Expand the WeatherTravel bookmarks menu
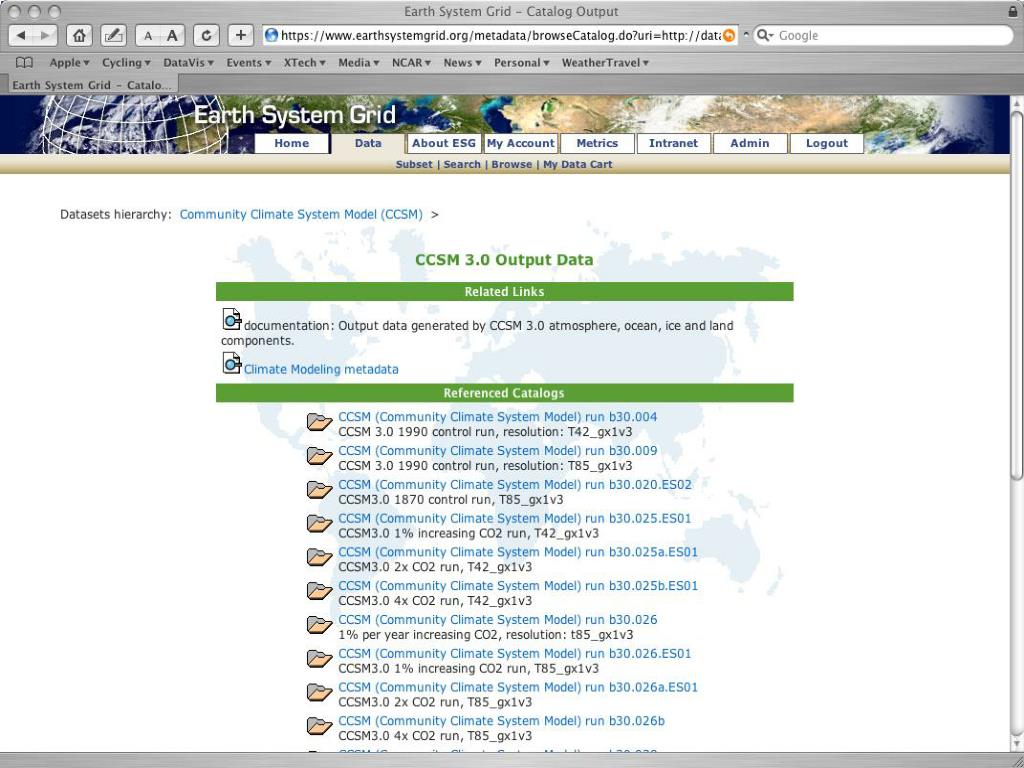Screen dimensions: 1024x768 click(605, 63)
